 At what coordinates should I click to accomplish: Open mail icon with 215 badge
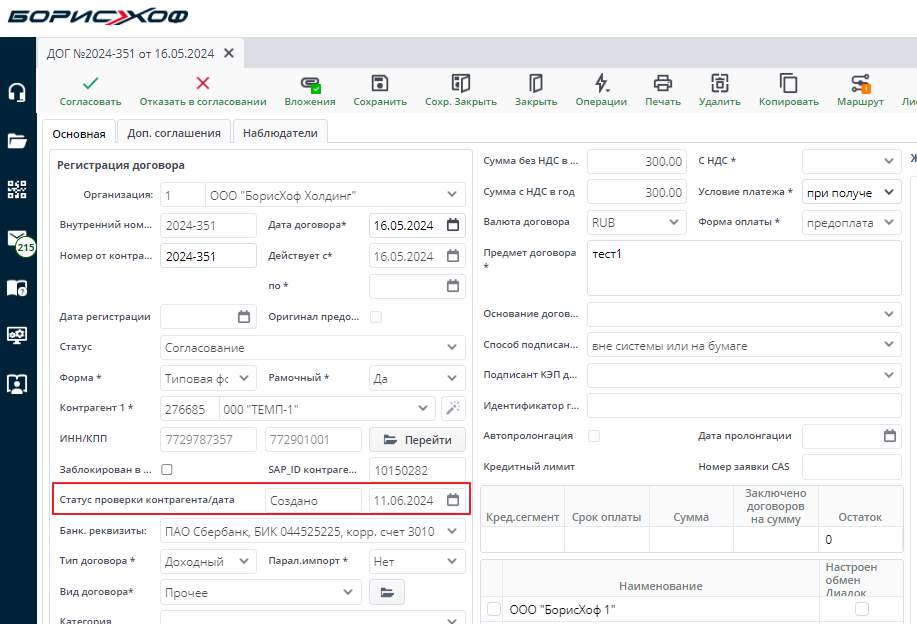(17, 240)
